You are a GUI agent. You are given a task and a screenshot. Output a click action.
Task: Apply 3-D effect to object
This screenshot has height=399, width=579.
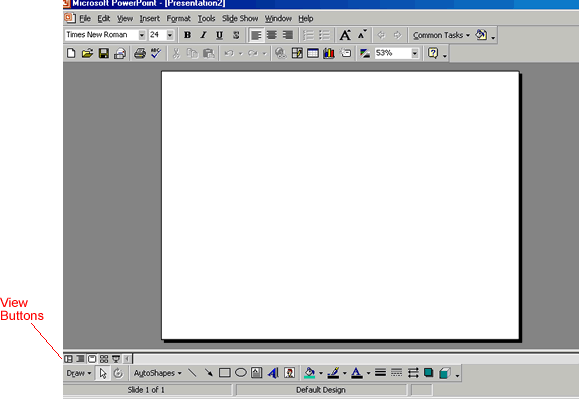[x=445, y=373]
